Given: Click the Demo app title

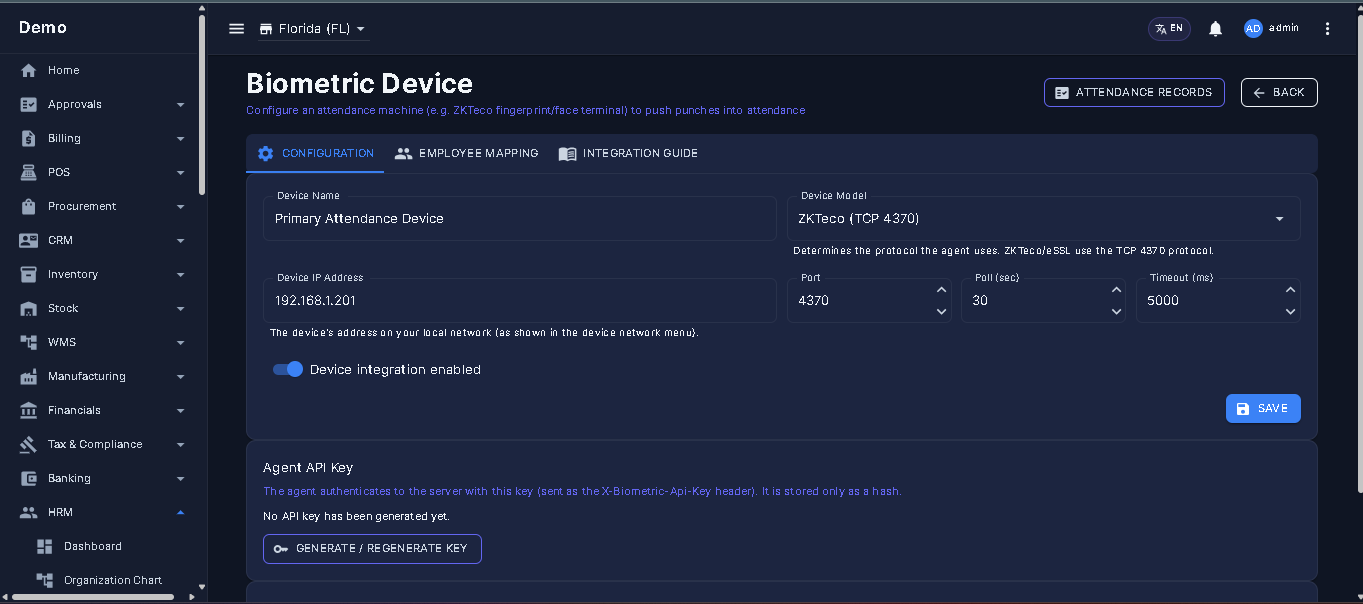Looking at the screenshot, I should (x=43, y=27).
